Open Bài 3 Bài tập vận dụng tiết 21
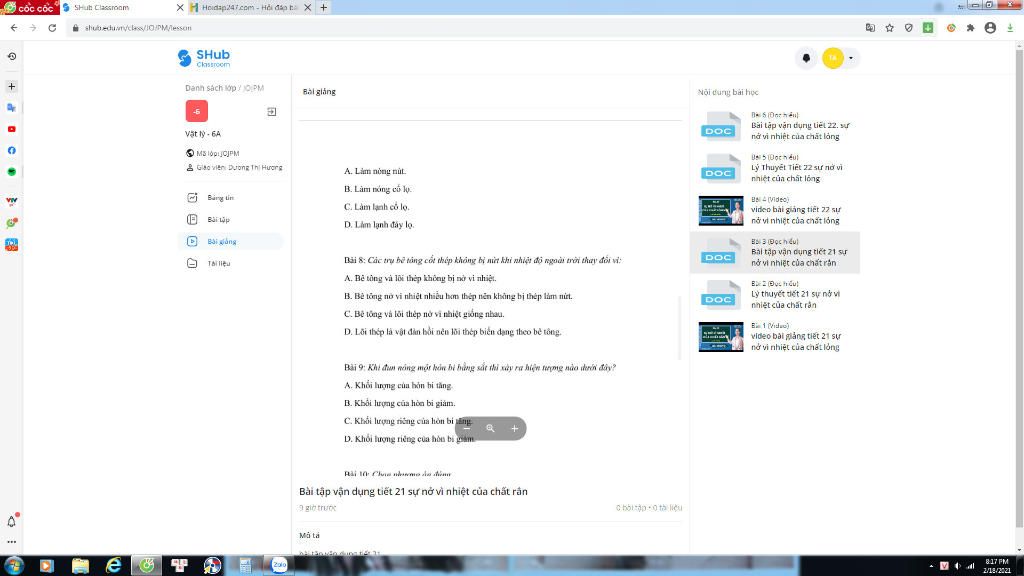Image resolution: width=1024 pixels, height=576 pixels. coord(775,252)
